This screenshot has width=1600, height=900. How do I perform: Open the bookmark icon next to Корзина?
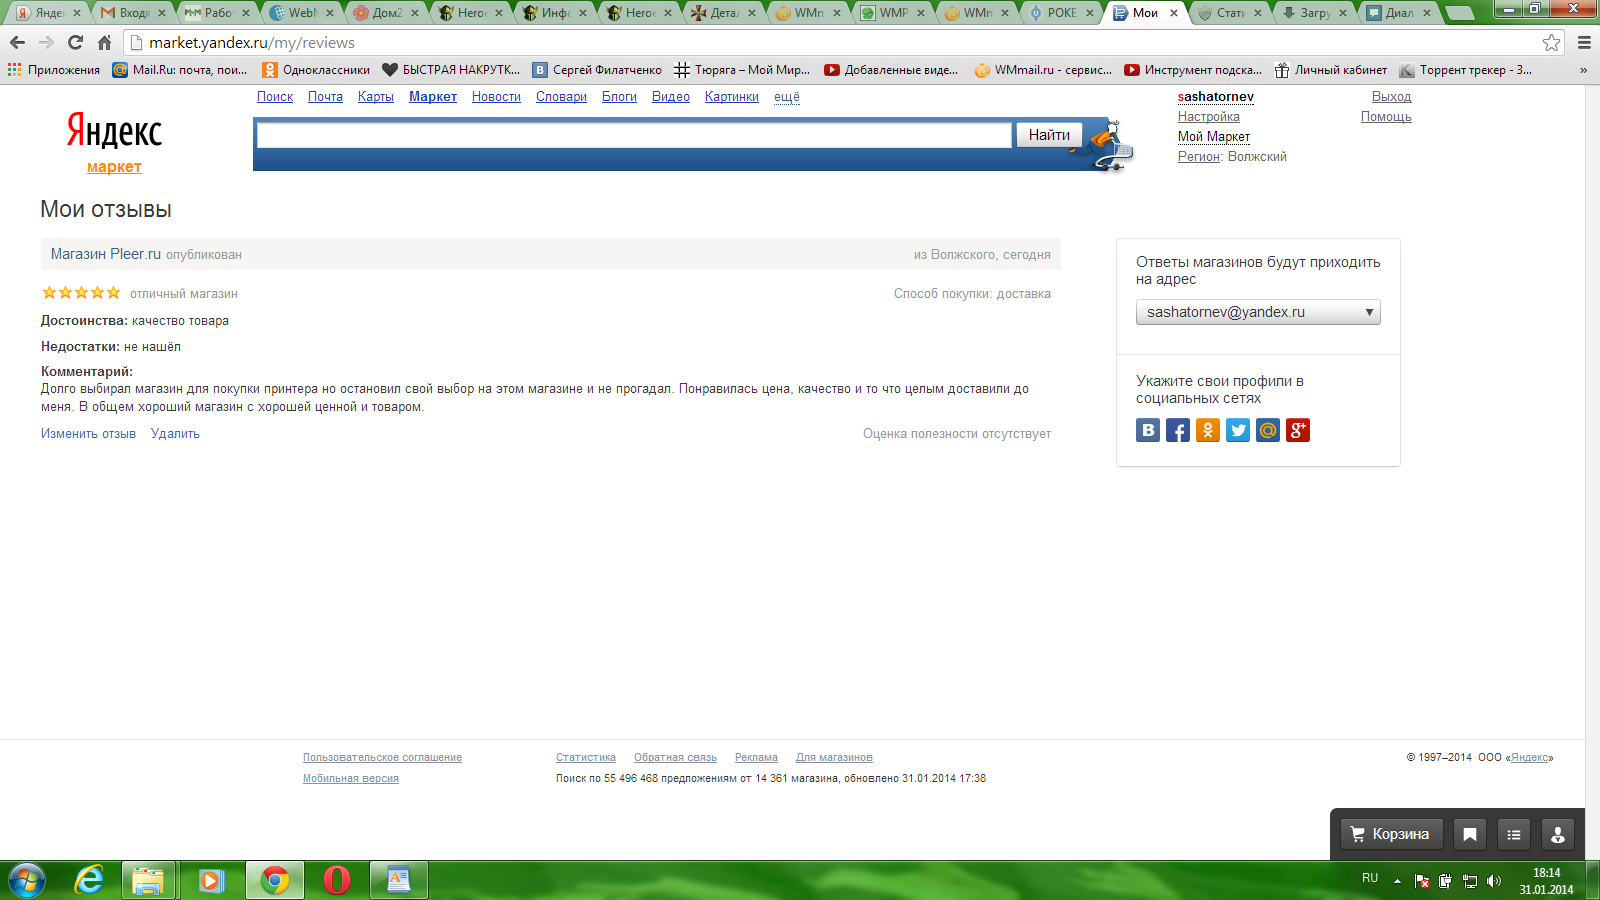(1470, 834)
